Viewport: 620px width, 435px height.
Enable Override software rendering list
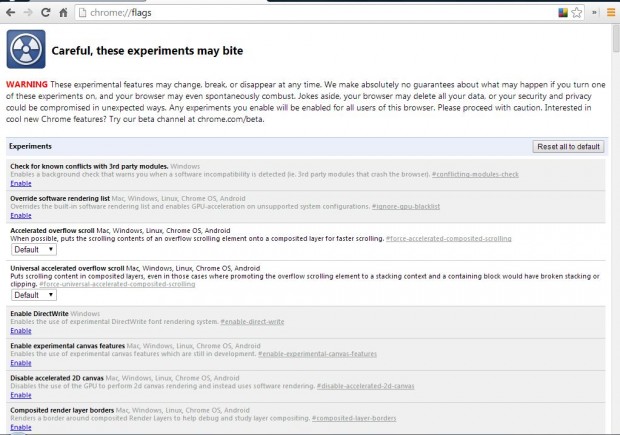pyautogui.click(x=21, y=216)
